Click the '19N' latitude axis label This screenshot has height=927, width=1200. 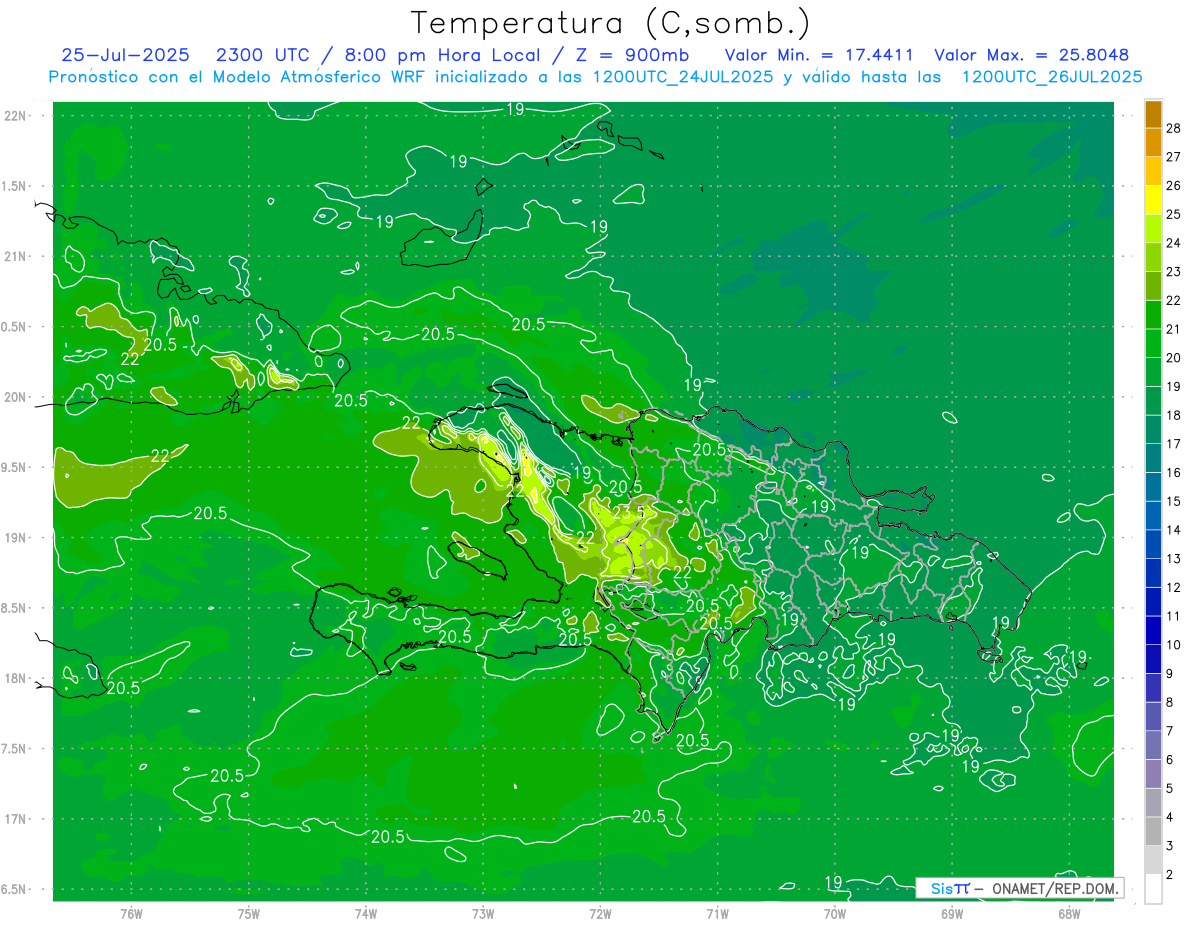(x=17, y=538)
